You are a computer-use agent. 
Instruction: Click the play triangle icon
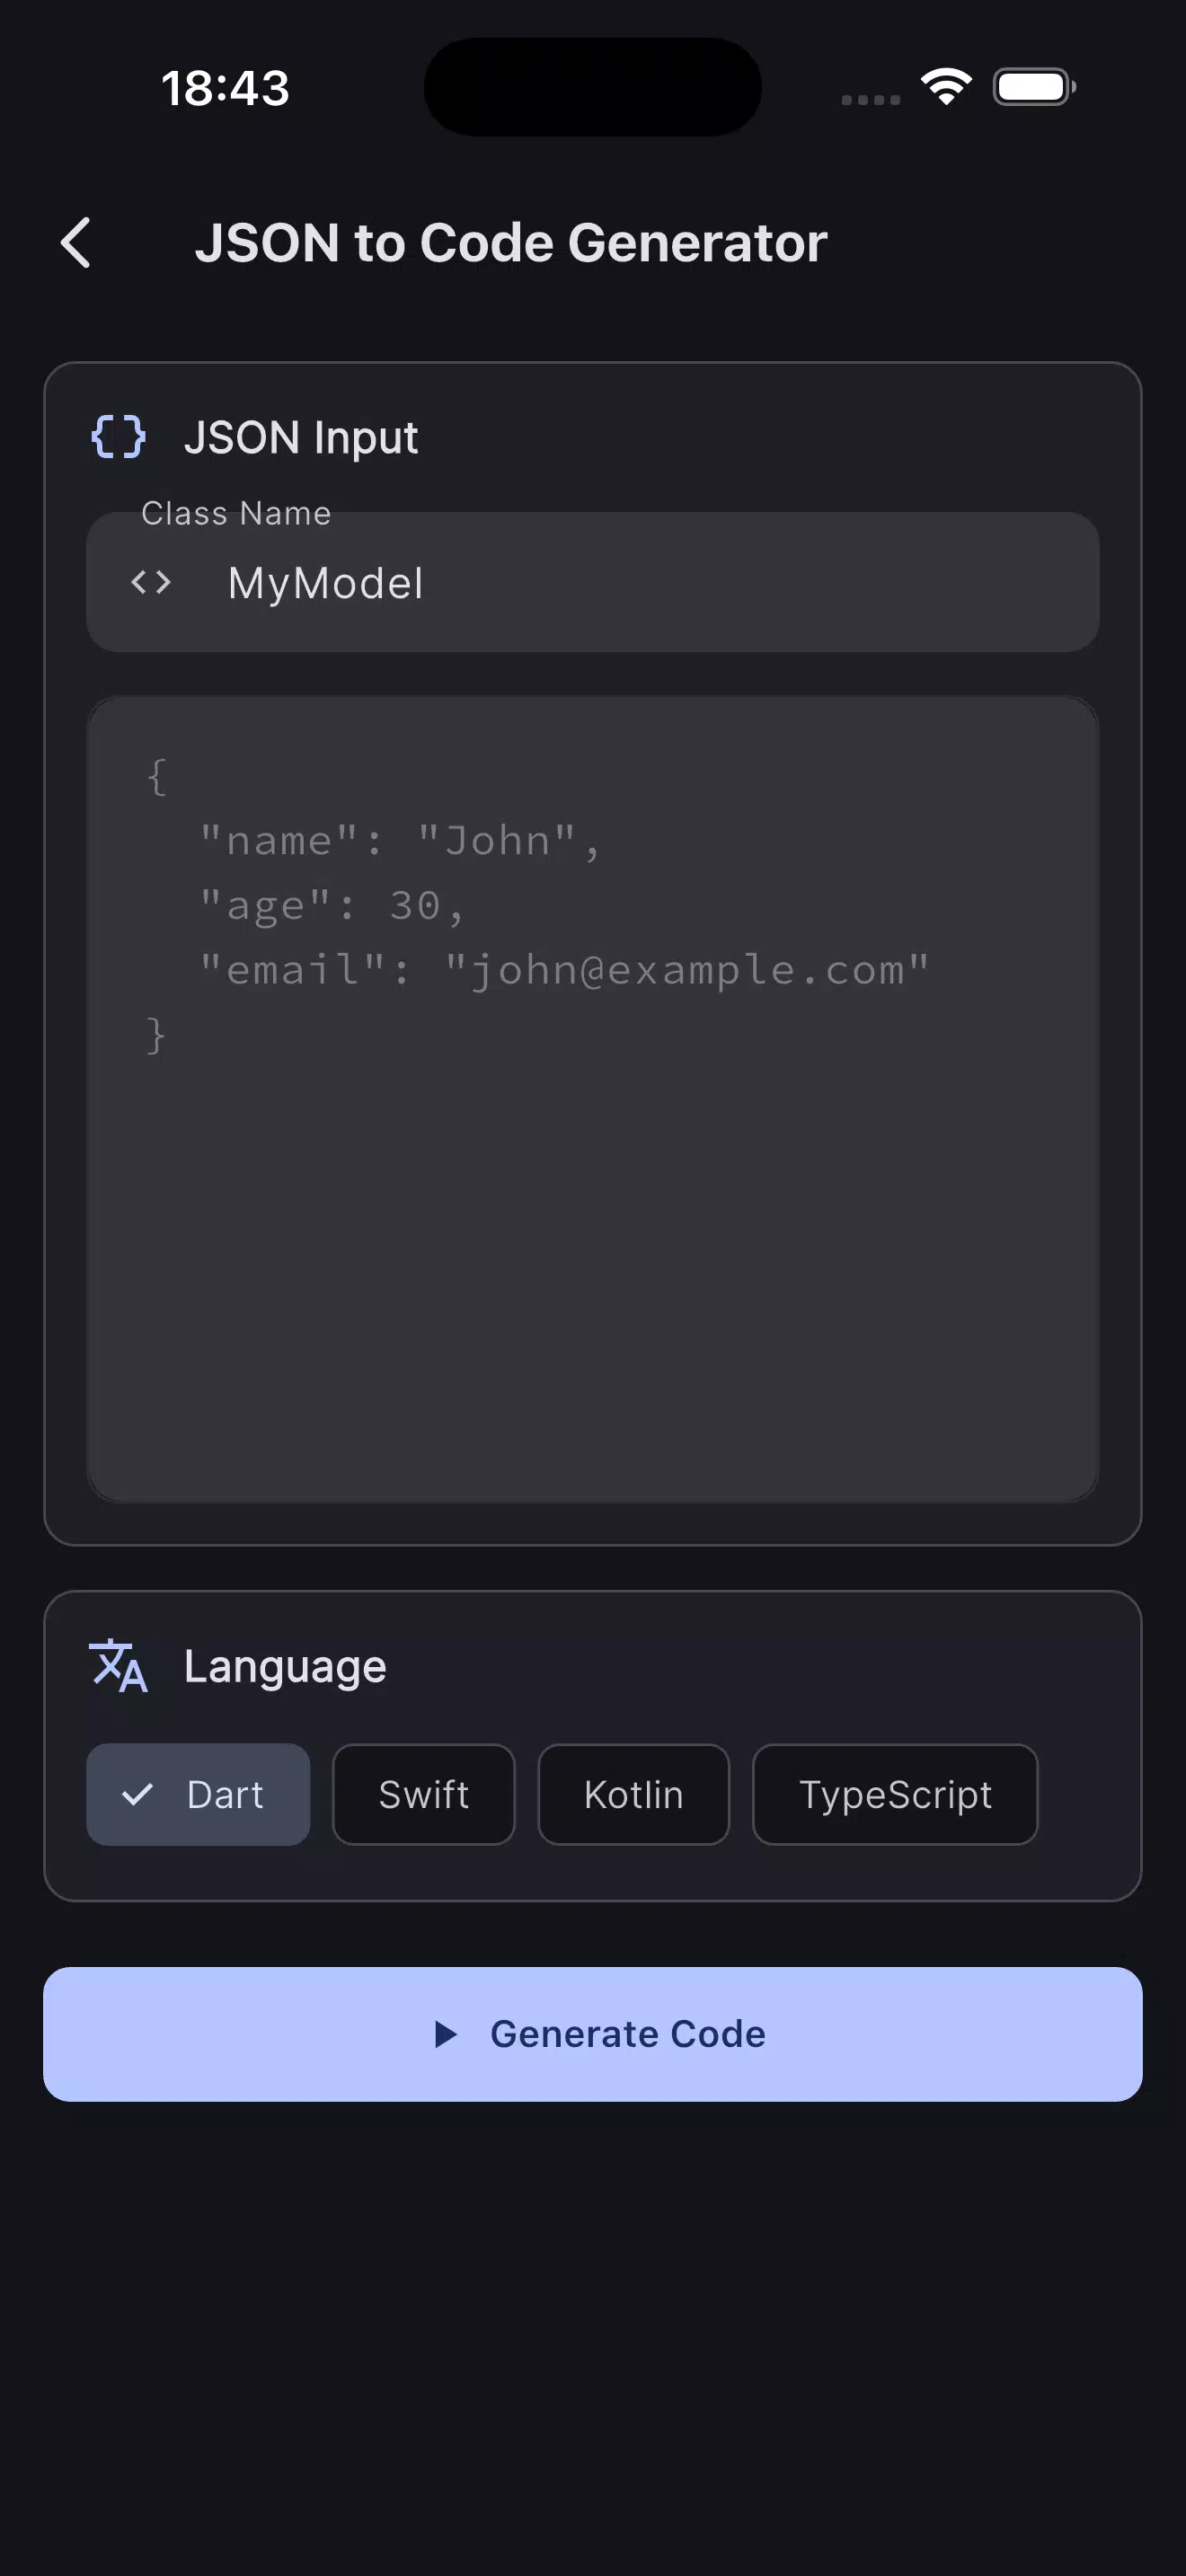pos(446,2034)
